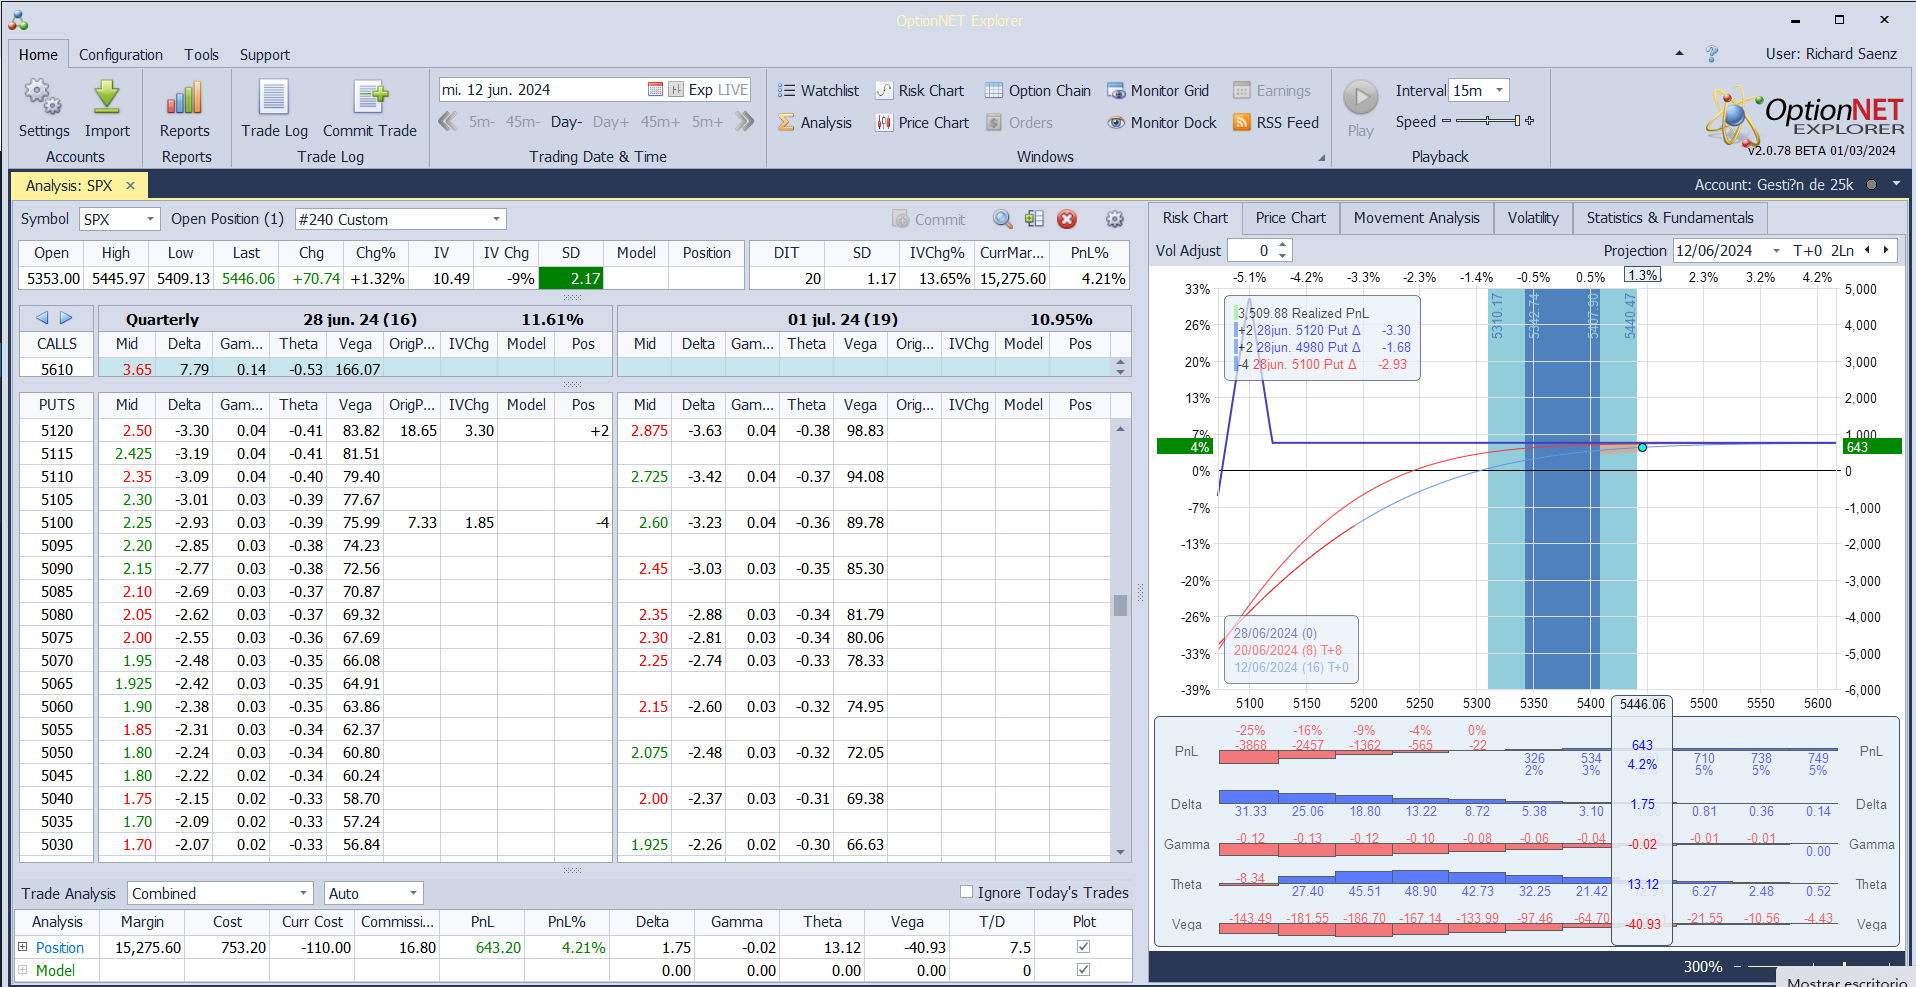Viewport: 1916px width, 987px height.
Task: Click the red delete position icon
Action: pos(1067,219)
